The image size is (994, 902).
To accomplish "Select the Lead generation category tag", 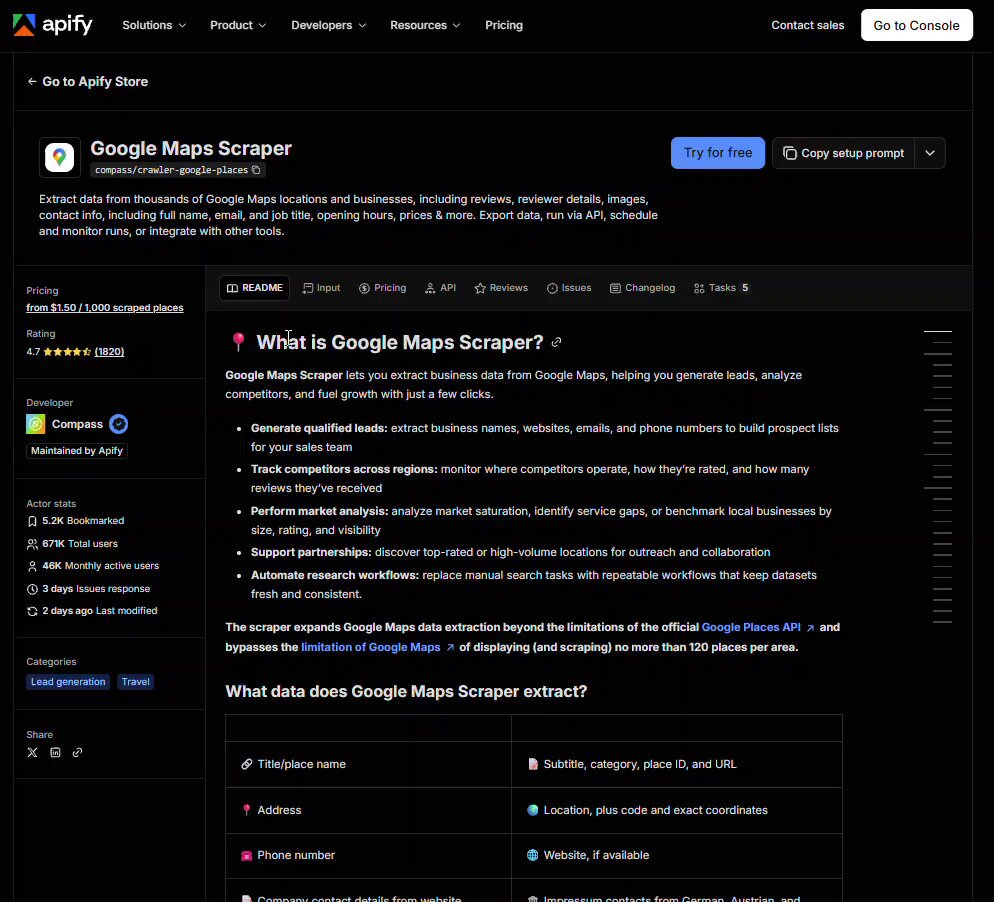I will tap(68, 682).
